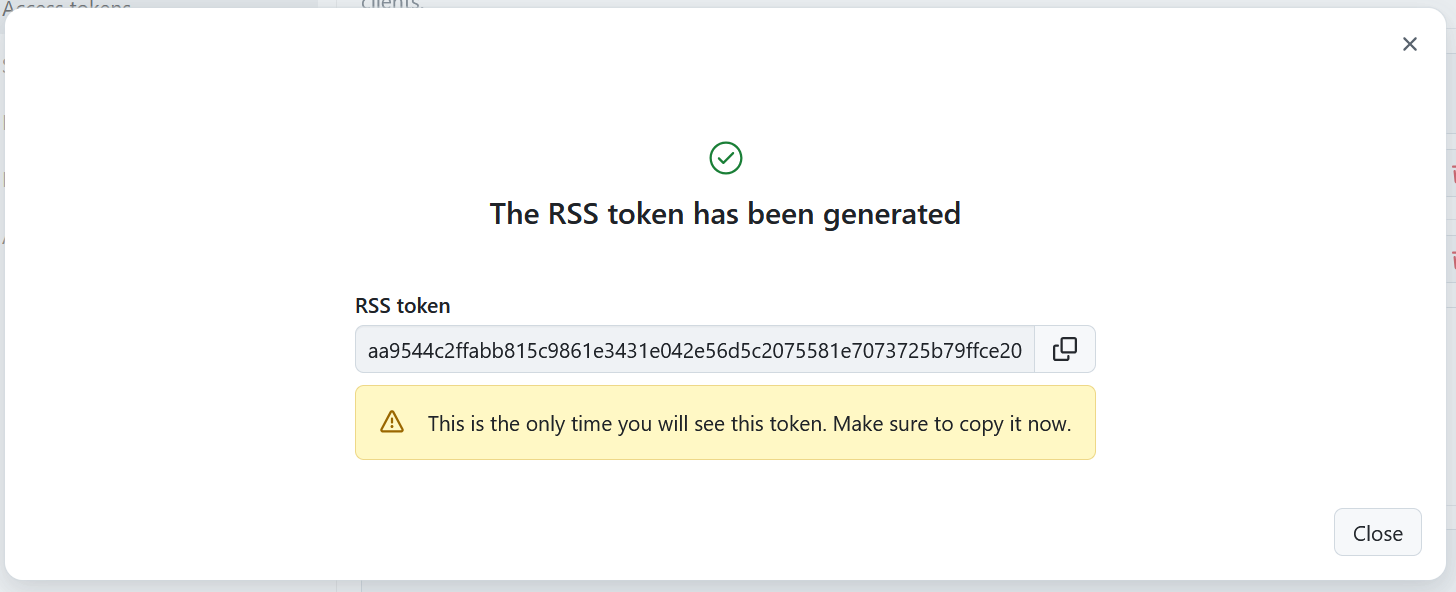Click the dialog title text
This screenshot has width=1456, height=592.
[x=724, y=213]
